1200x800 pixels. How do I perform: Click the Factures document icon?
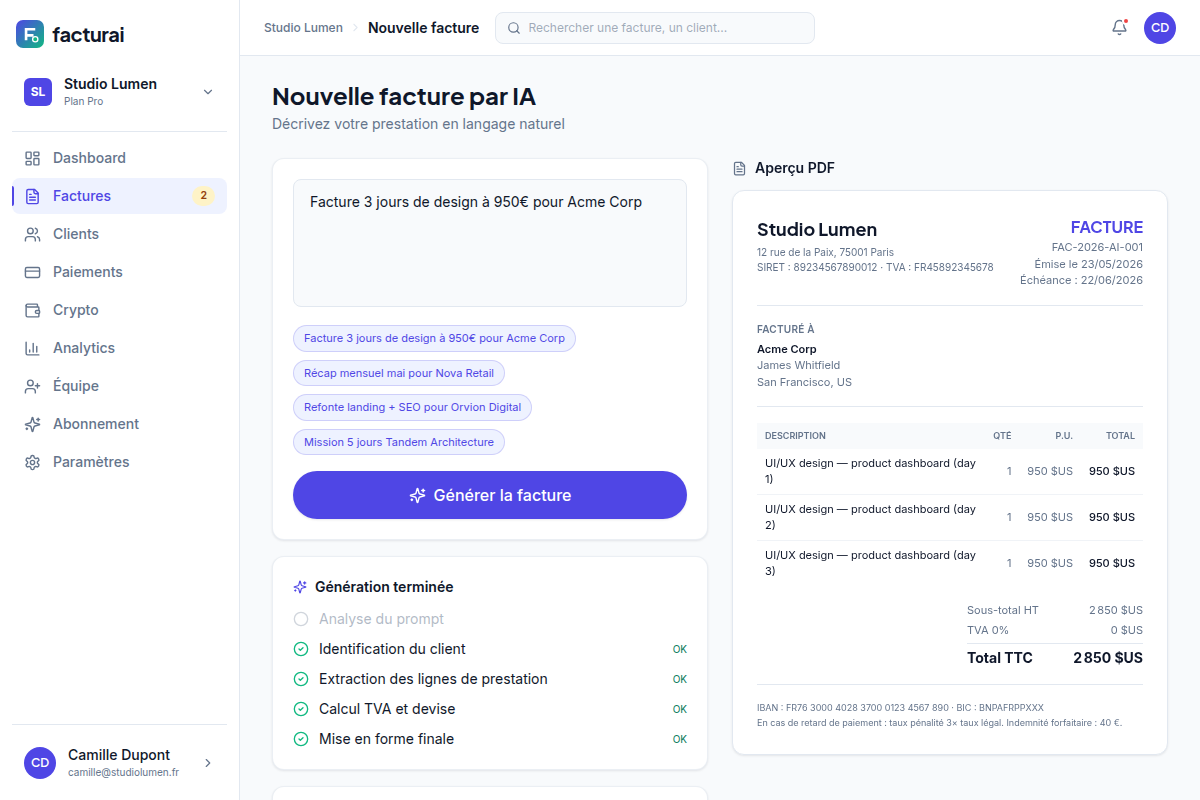(33, 196)
